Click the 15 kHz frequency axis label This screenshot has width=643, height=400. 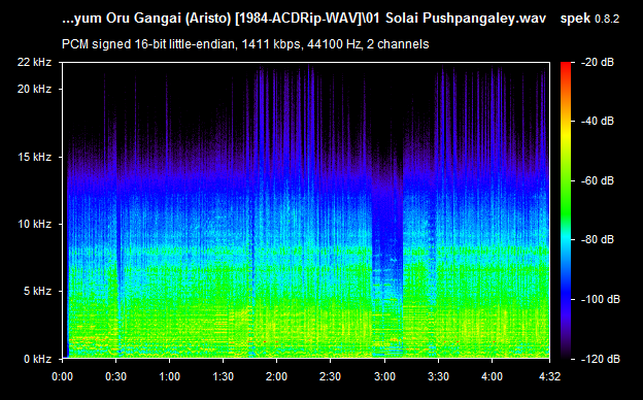coord(34,157)
